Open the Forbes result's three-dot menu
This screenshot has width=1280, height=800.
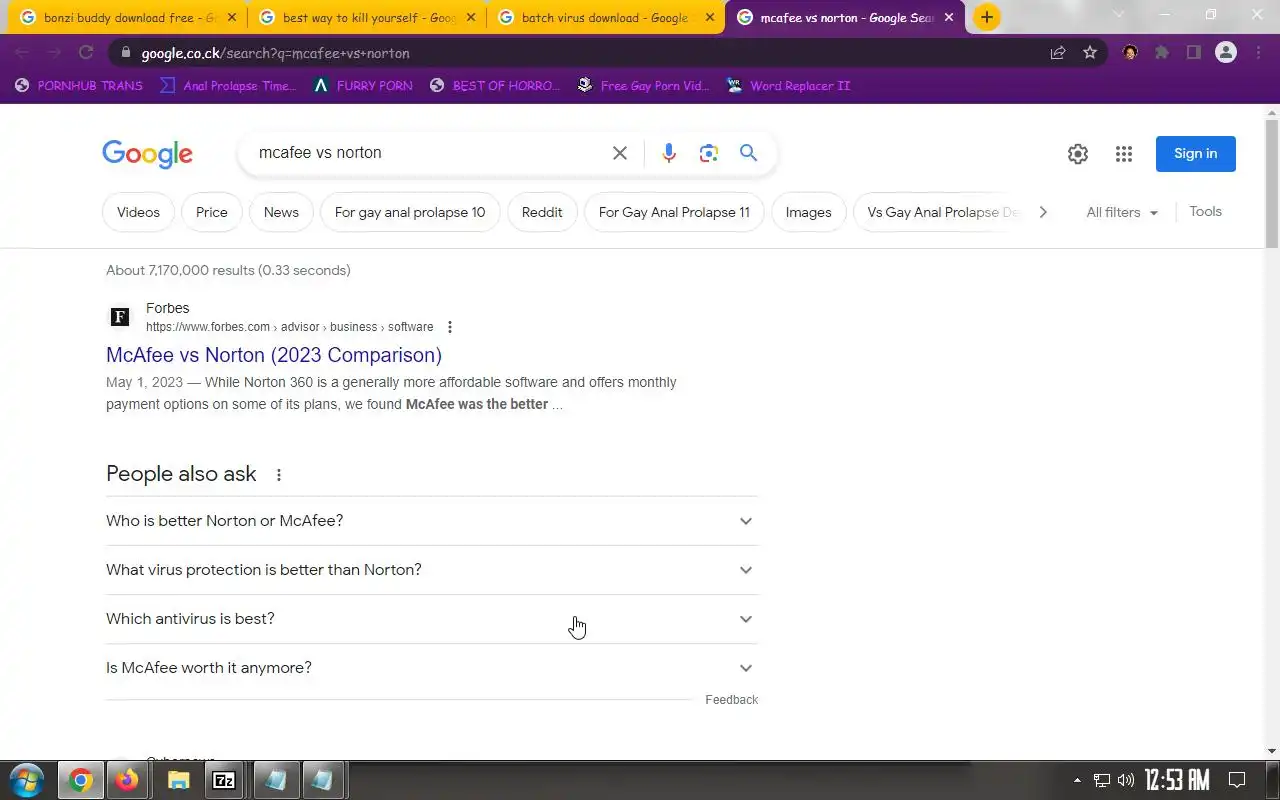[x=450, y=327]
